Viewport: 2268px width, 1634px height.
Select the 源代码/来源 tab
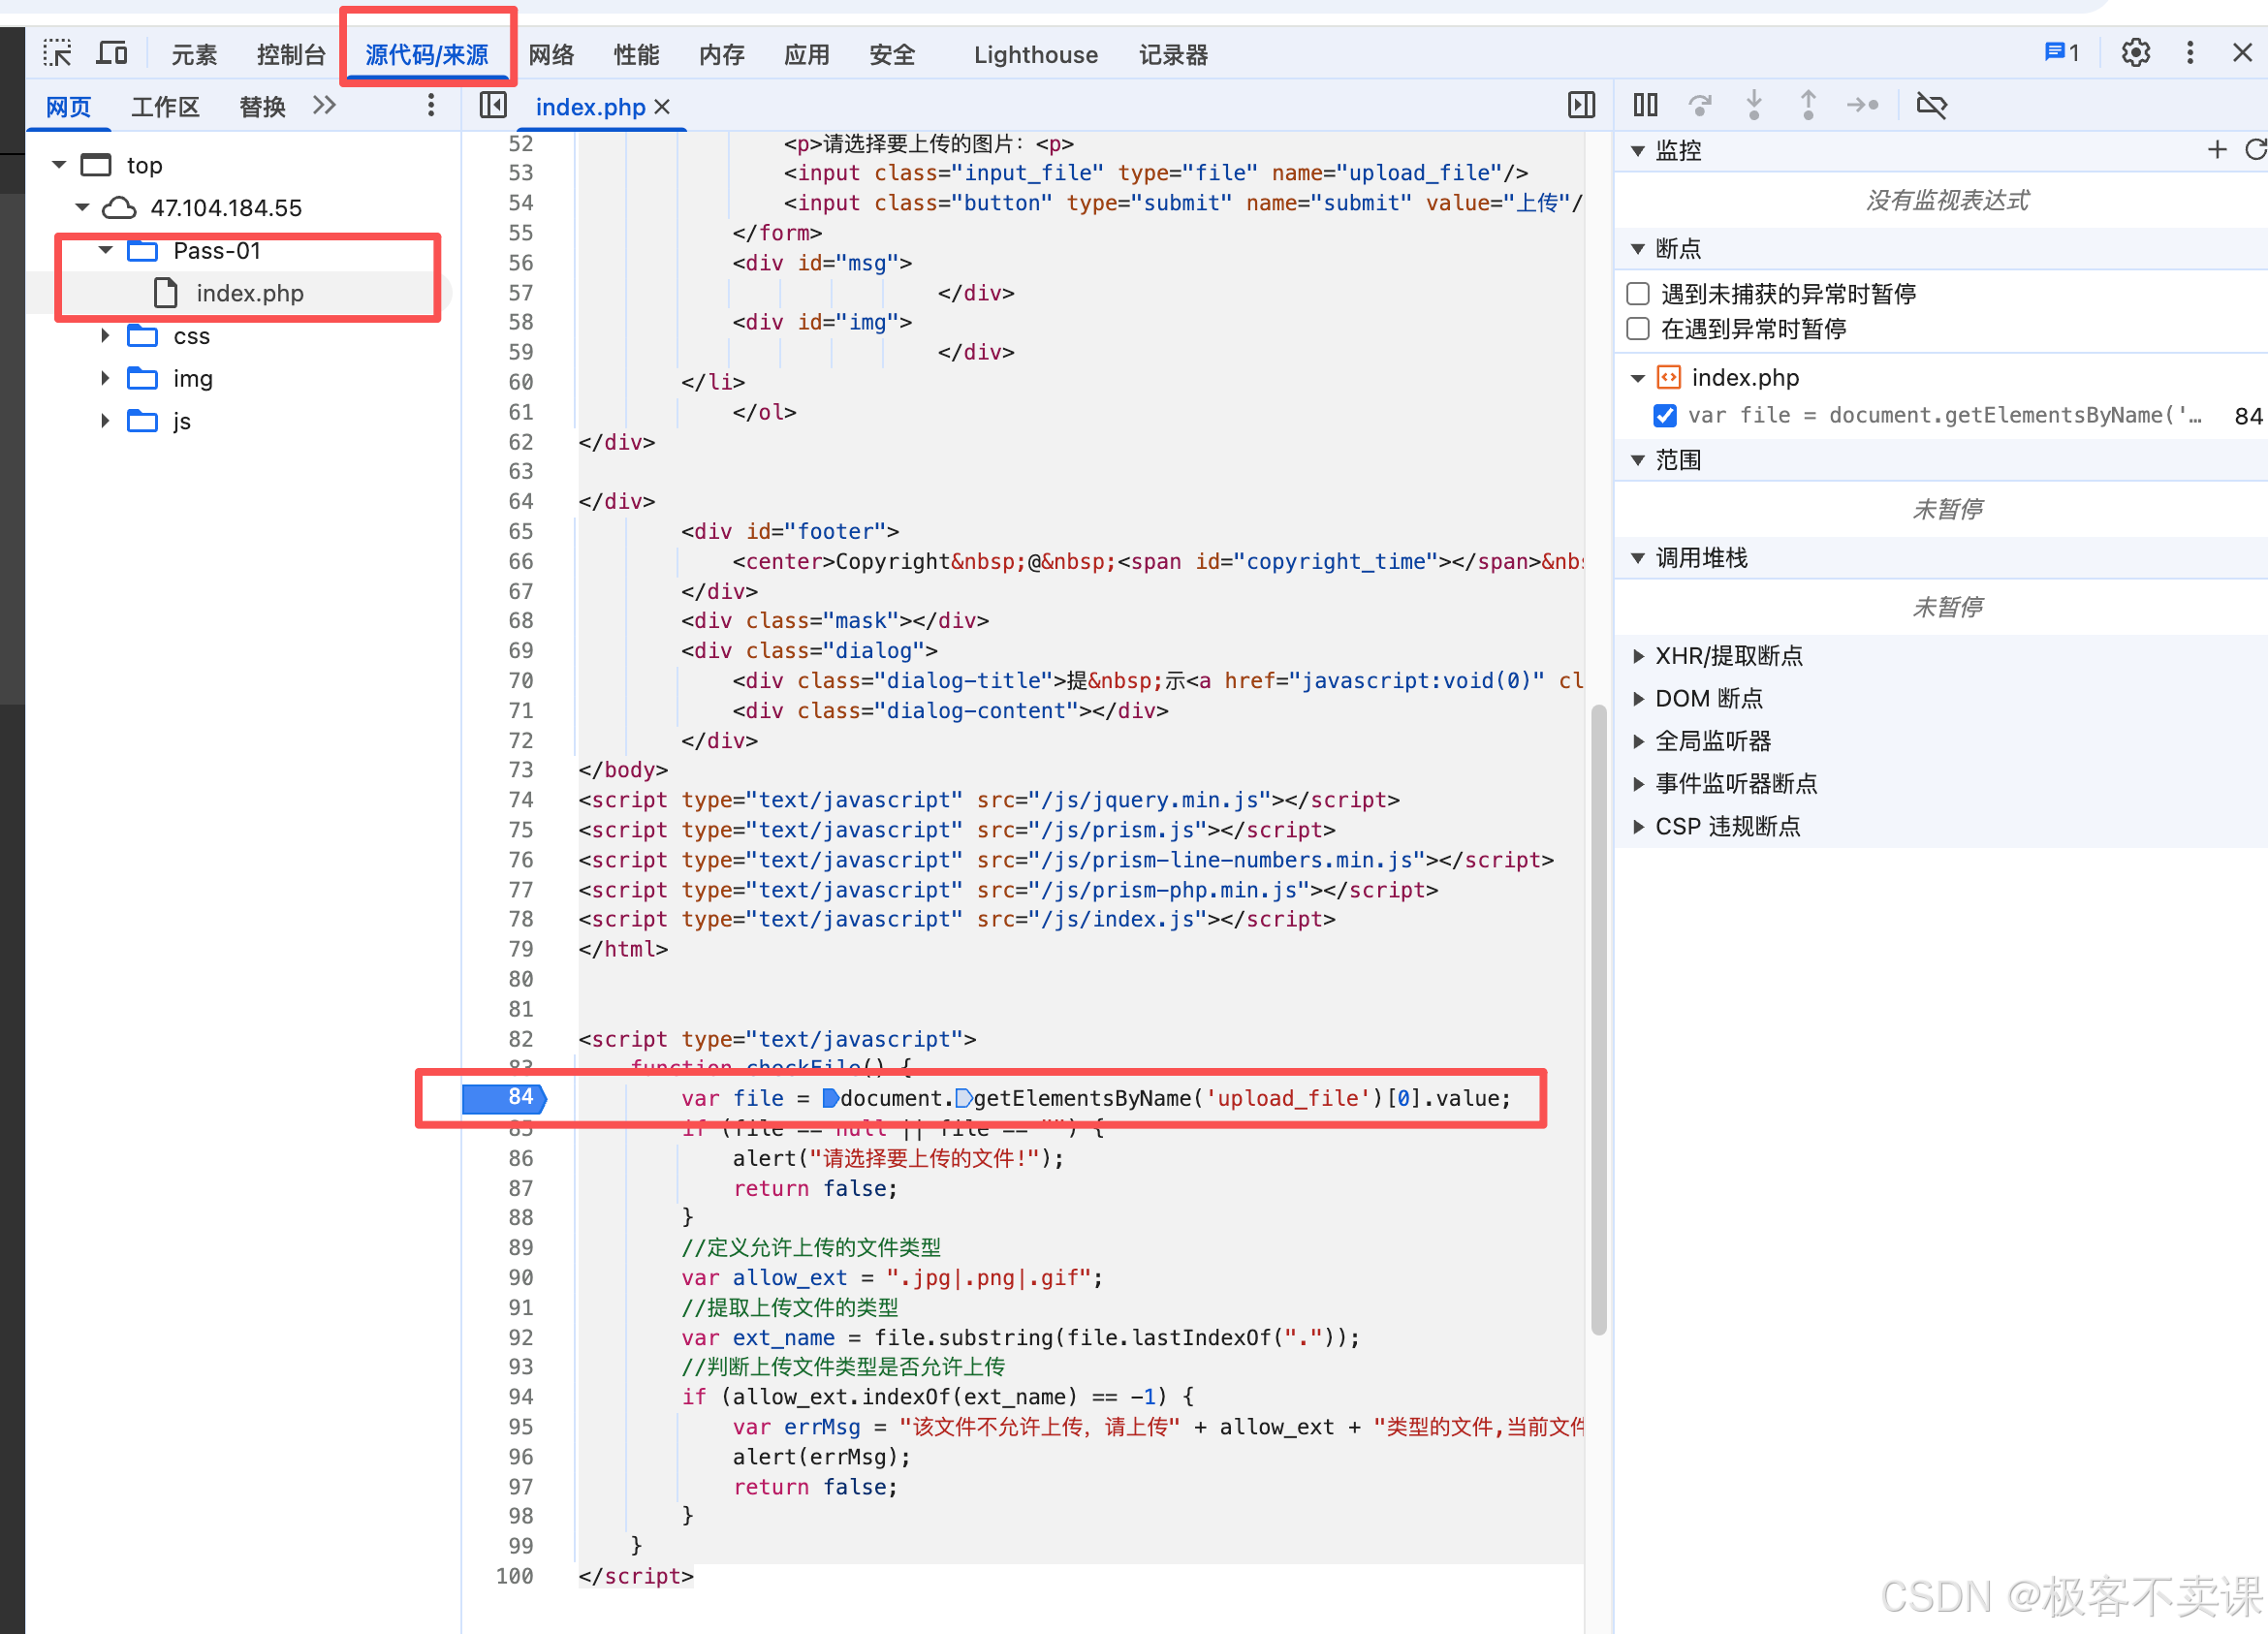point(427,55)
